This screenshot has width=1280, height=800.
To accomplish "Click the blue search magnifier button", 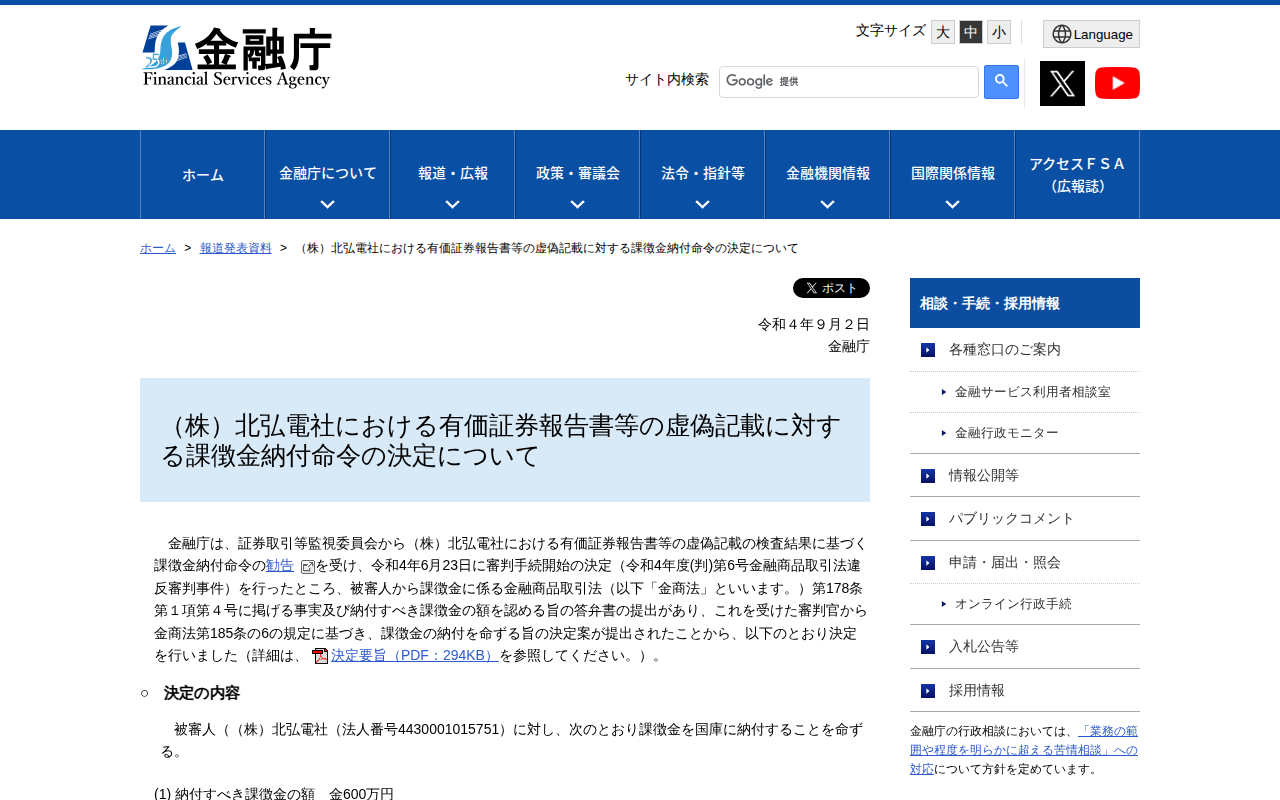I will (x=1001, y=82).
